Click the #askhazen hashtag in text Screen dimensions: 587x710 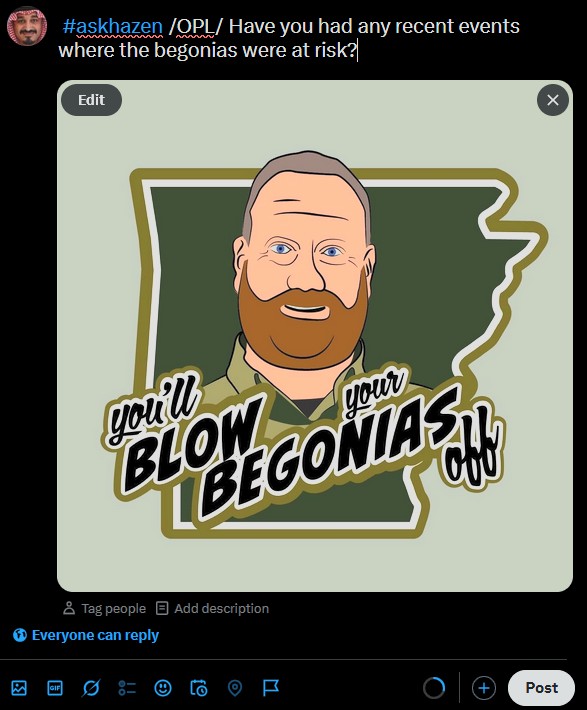pos(112,26)
